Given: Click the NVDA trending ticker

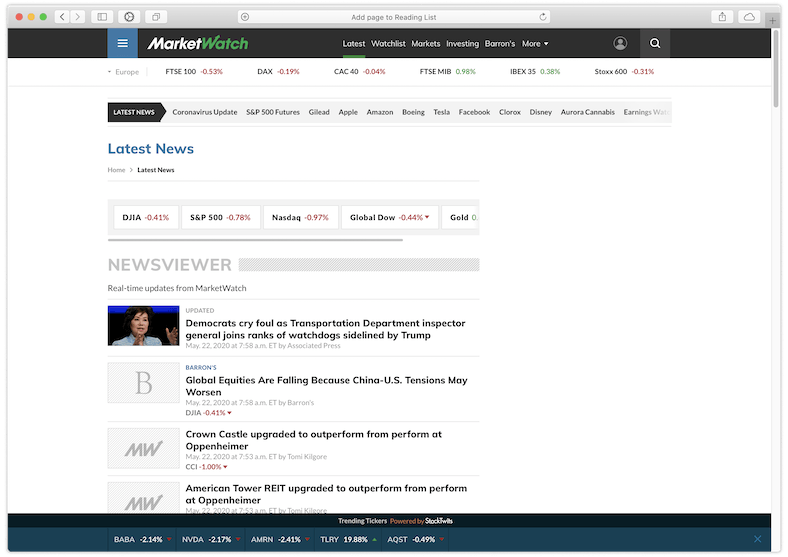Looking at the screenshot, I should point(211,539).
